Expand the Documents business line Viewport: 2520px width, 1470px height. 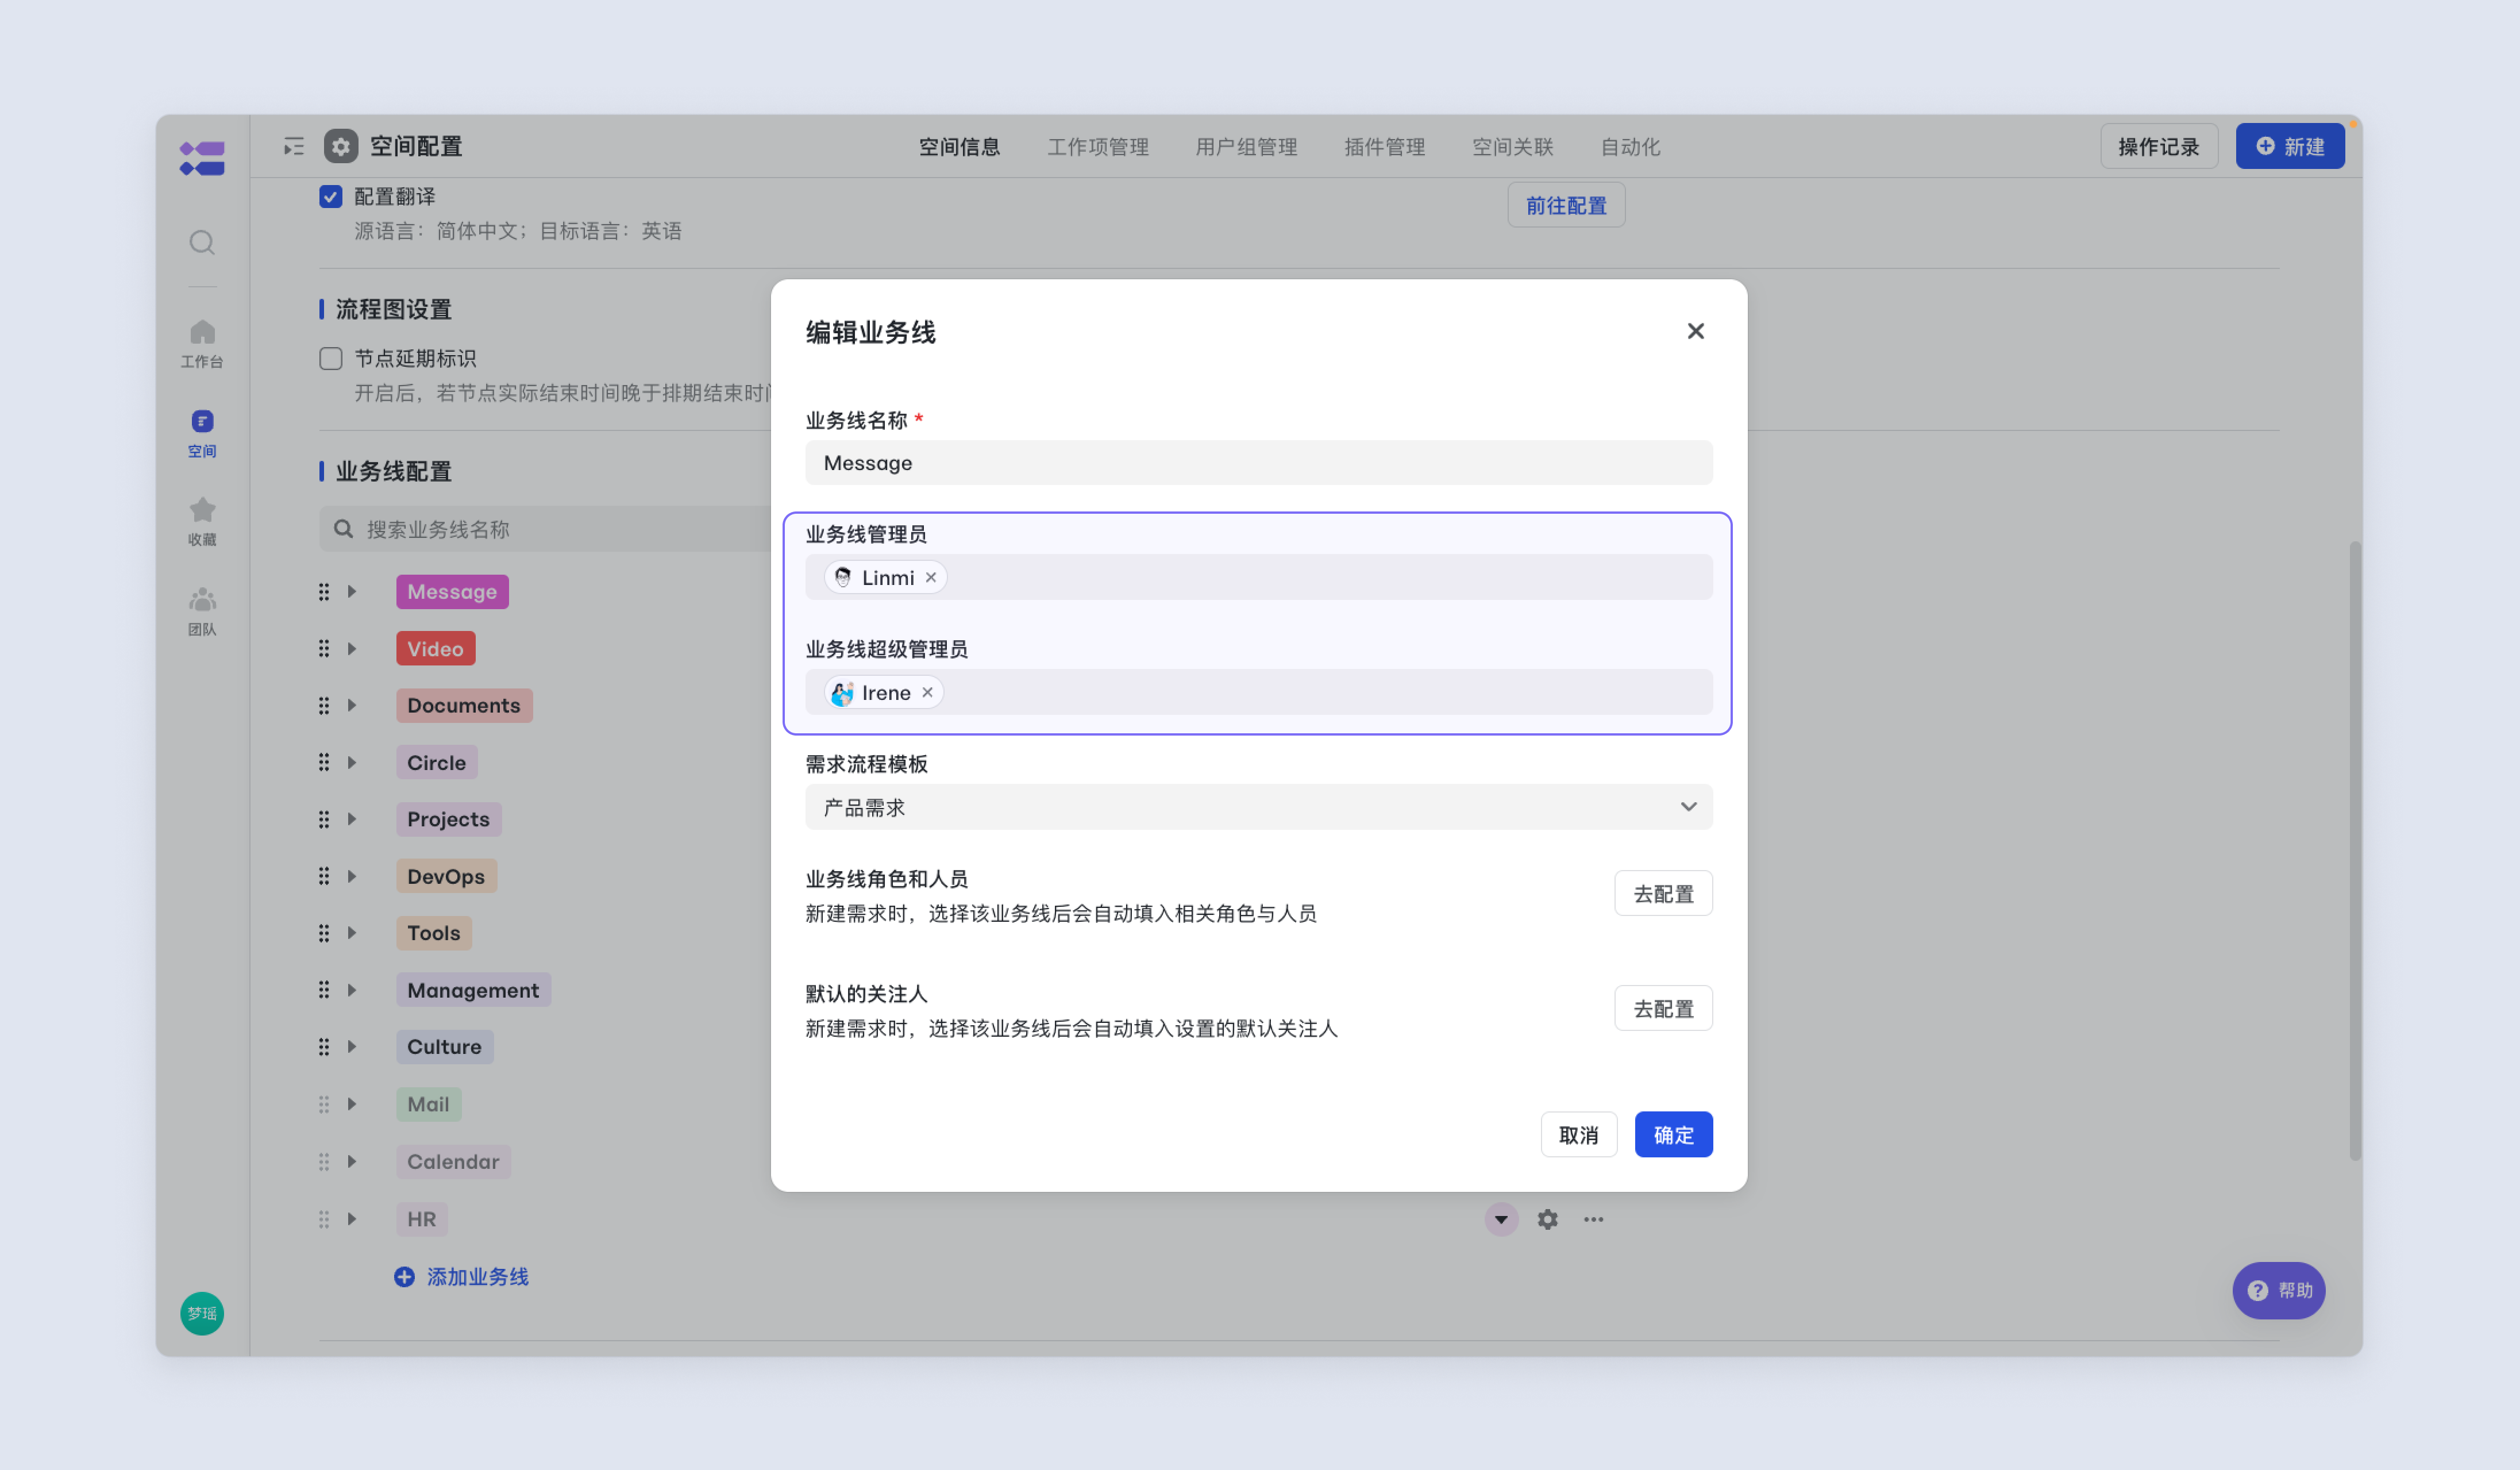click(352, 705)
